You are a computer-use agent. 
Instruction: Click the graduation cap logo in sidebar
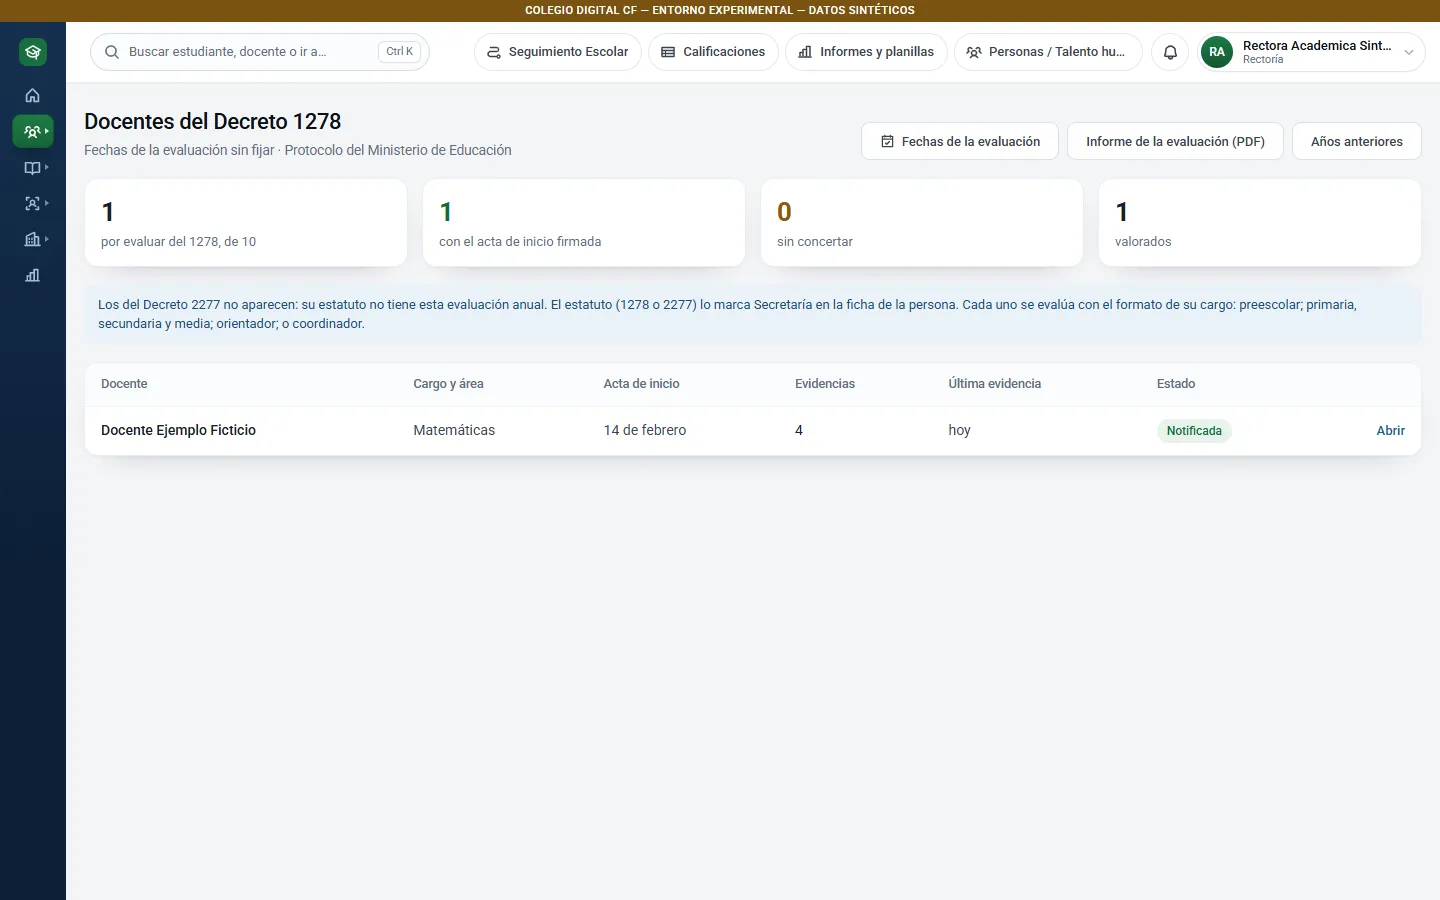(x=33, y=52)
